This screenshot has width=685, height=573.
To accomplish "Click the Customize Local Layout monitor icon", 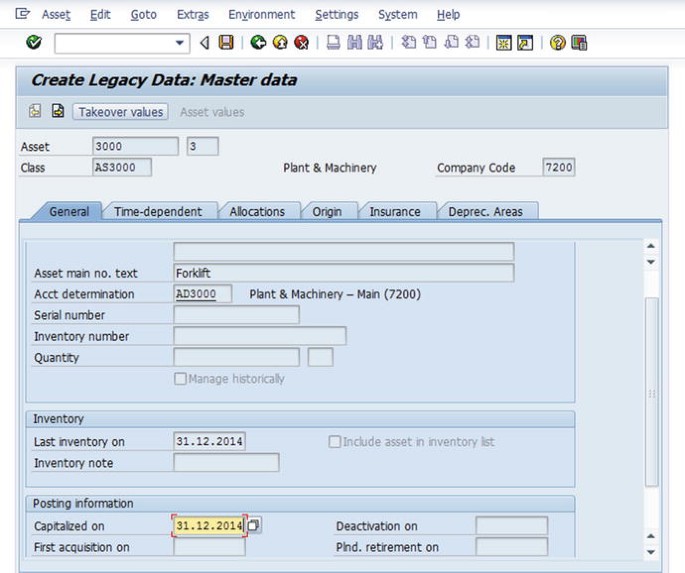I will point(579,43).
